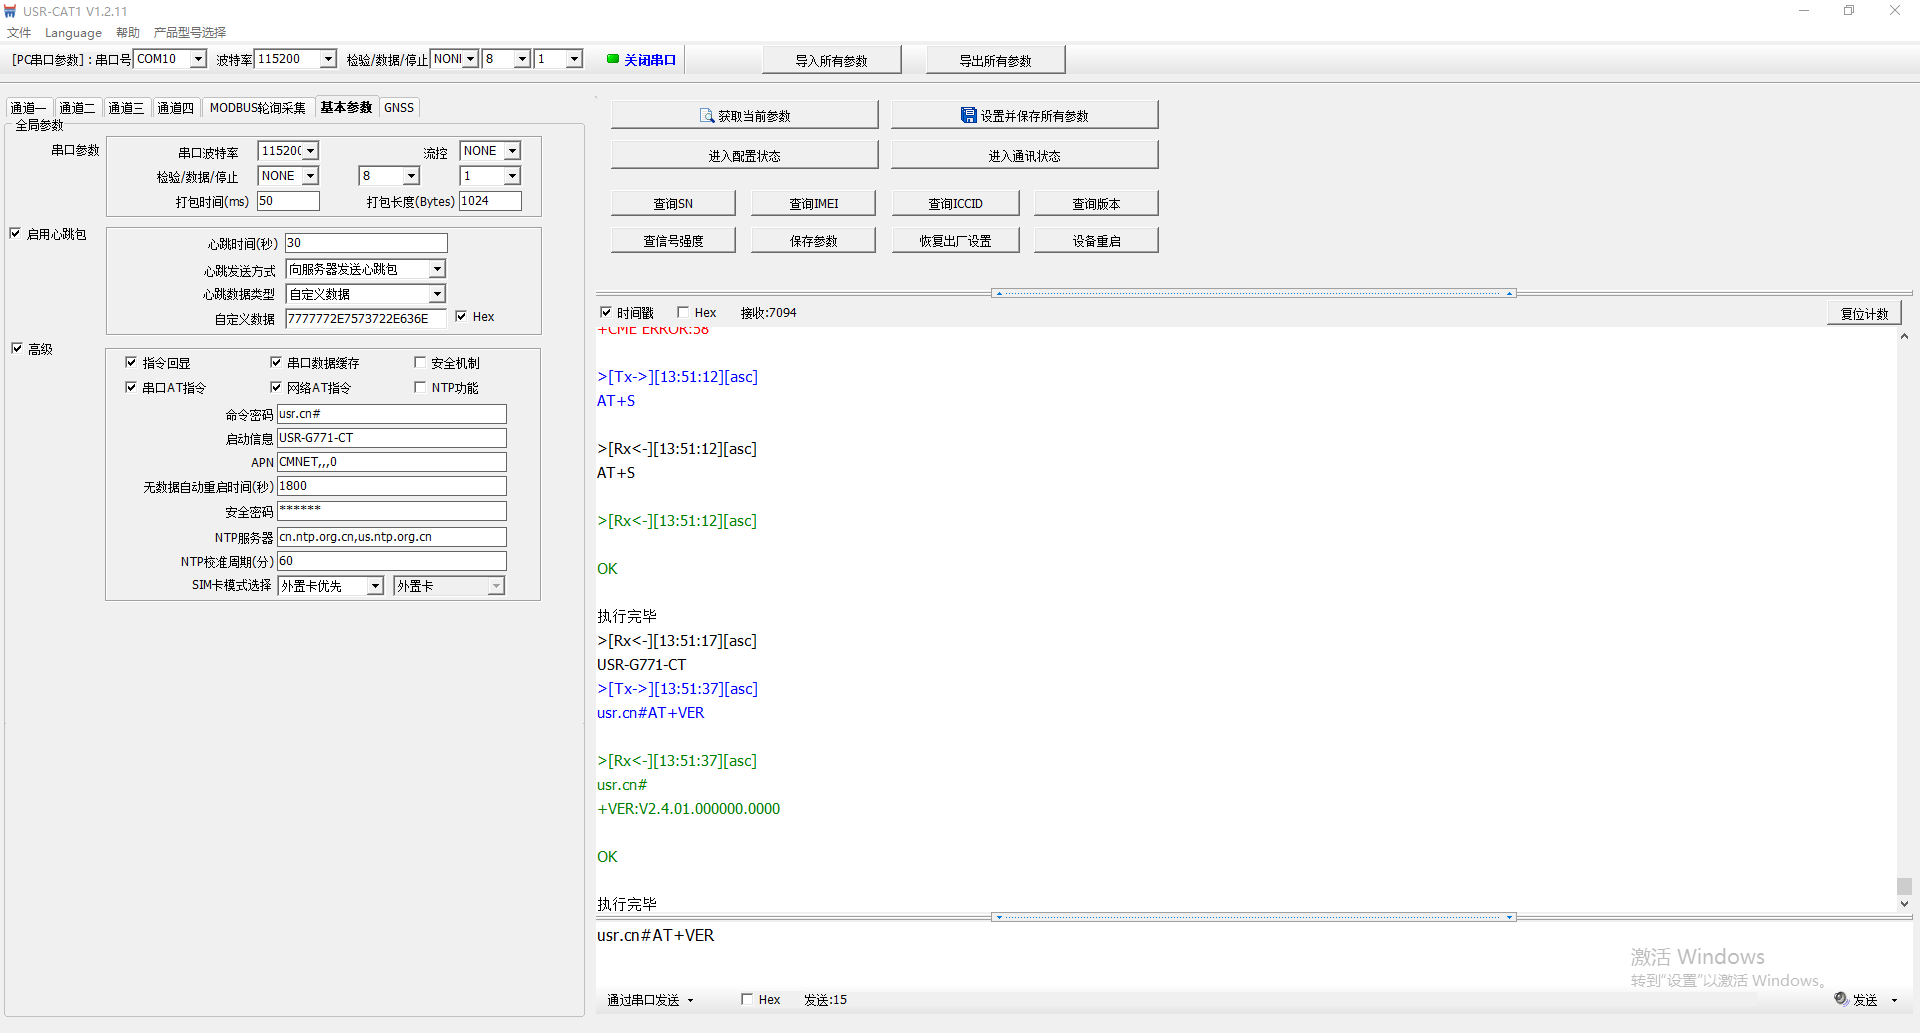
Task: Click the splitter handle above the log panel
Action: (x=1254, y=293)
